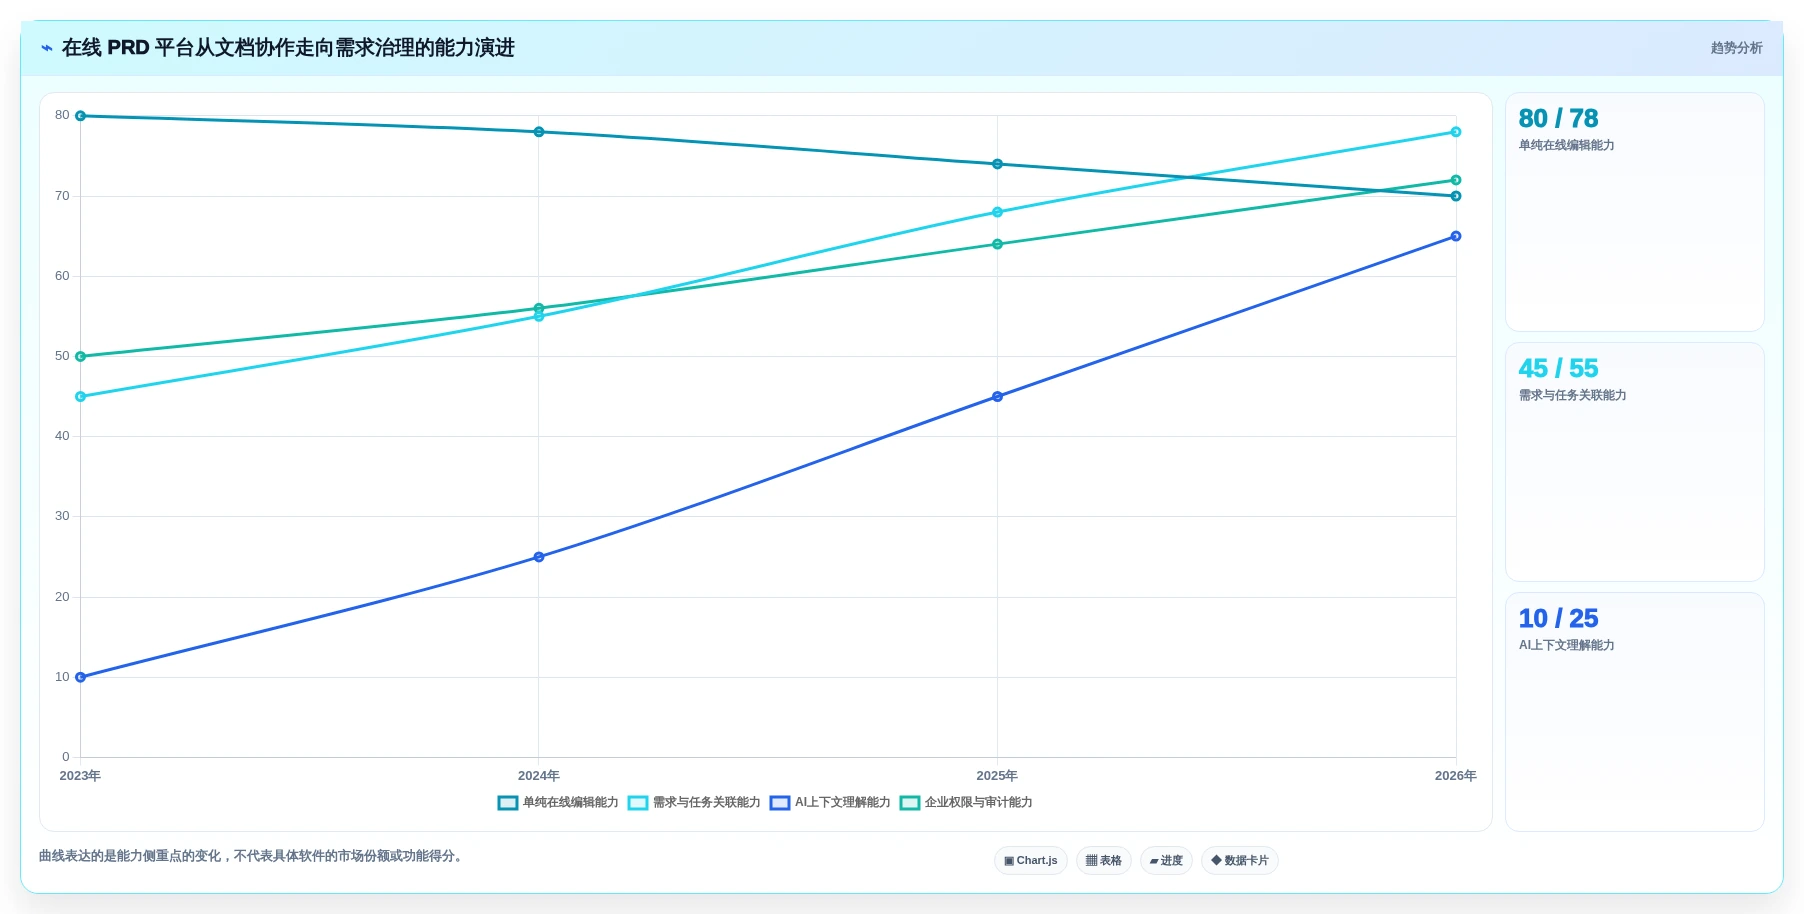Click the 2023年 point at value 80

80,116
